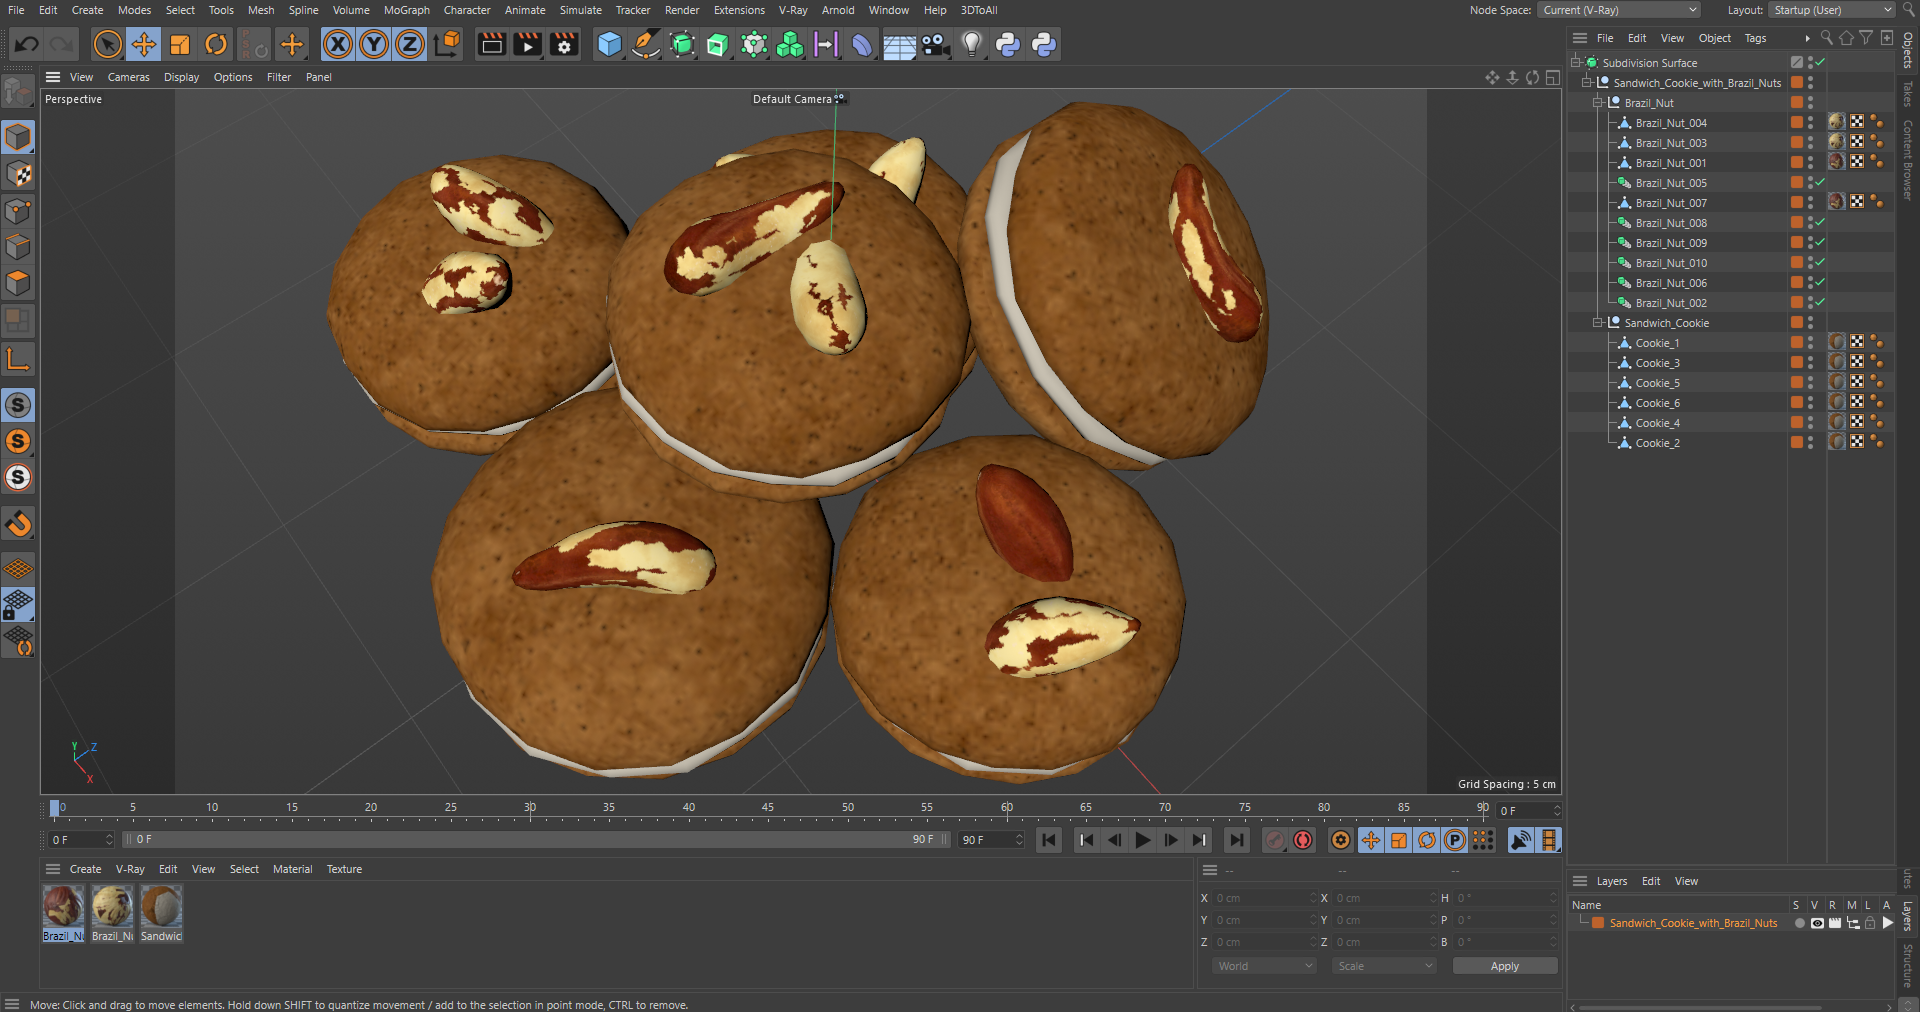Toggle Brazil_Nut_002 enable checkmark
The height and width of the screenshot is (1012, 1920).
tap(1820, 302)
